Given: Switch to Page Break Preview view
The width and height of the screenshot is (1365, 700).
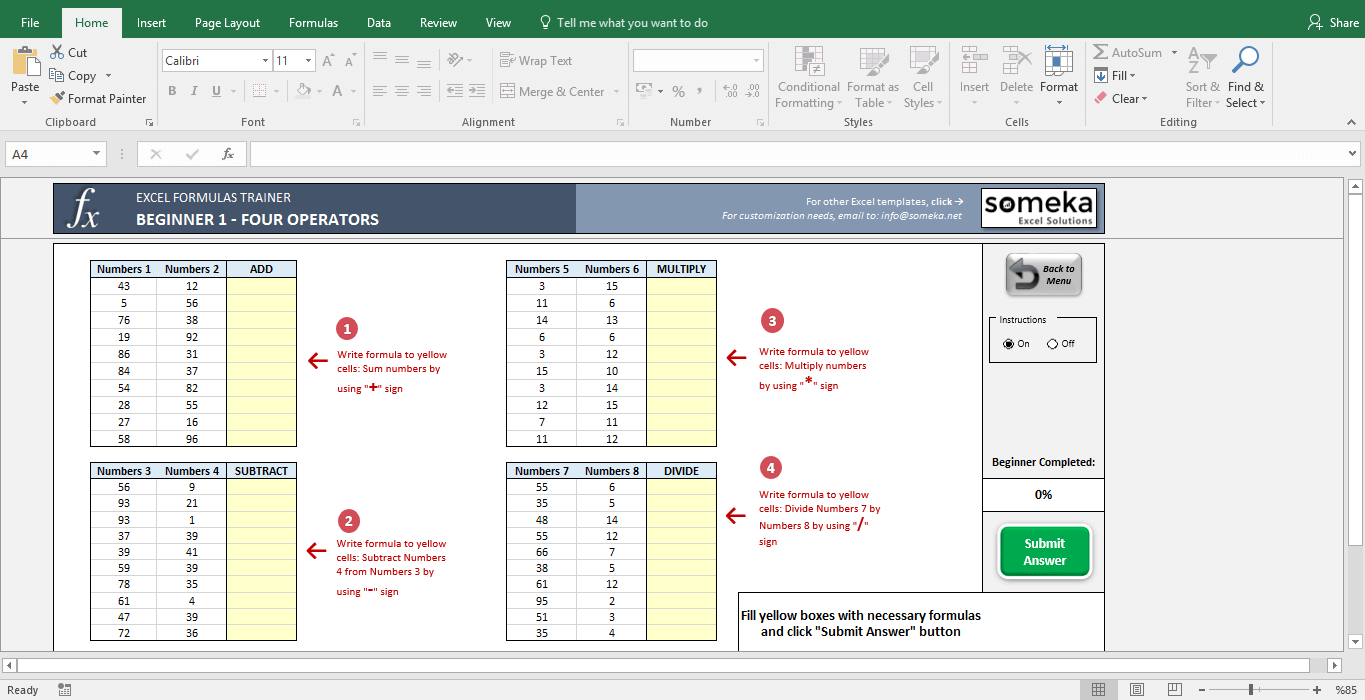Looking at the screenshot, I should [1174, 690].
